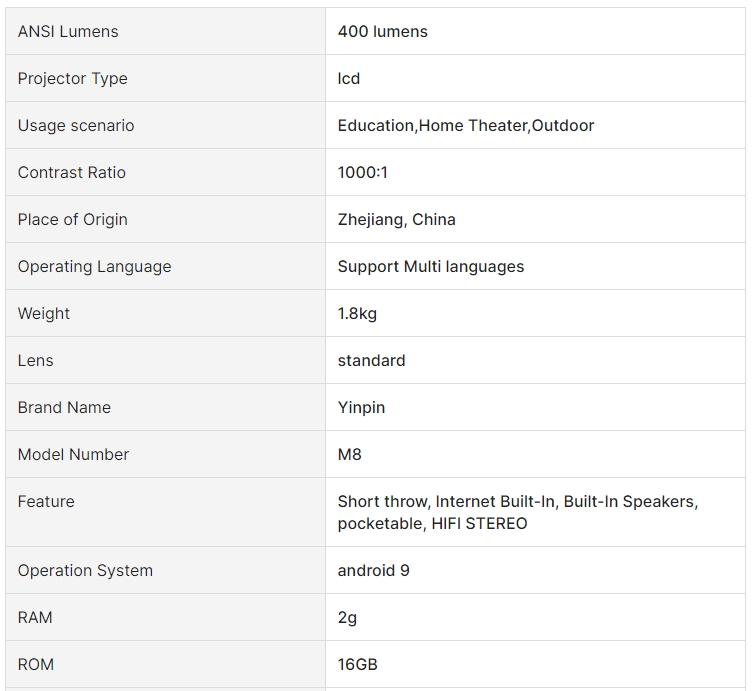The image size is (756, 691).
Task: Select the ROM 16GB value
Action: [x=357, y=664]
